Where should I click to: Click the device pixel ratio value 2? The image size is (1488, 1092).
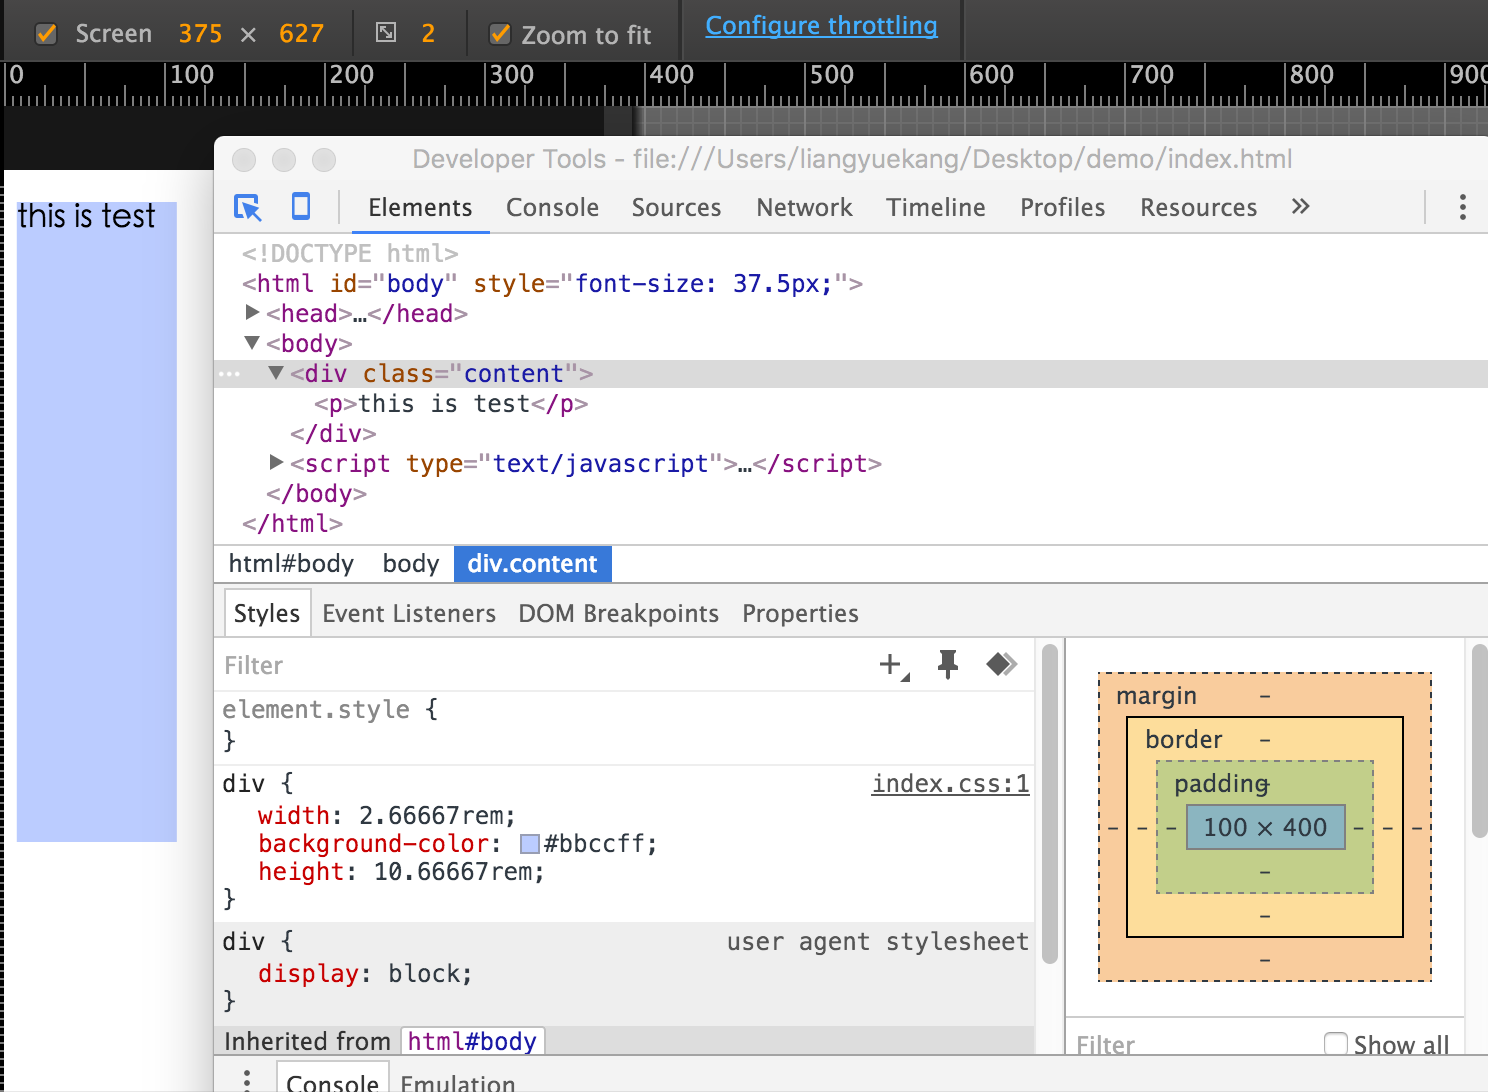click(x=428, y=34)
